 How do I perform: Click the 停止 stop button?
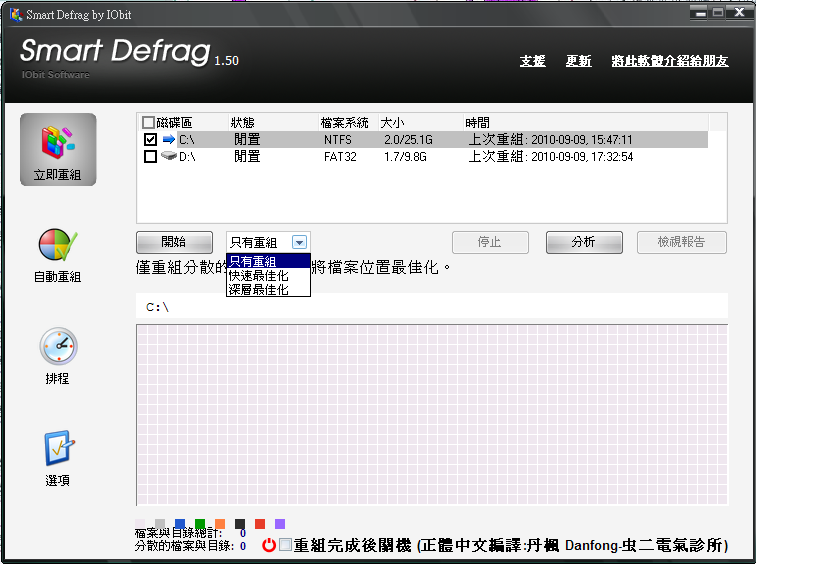[490, 242]
